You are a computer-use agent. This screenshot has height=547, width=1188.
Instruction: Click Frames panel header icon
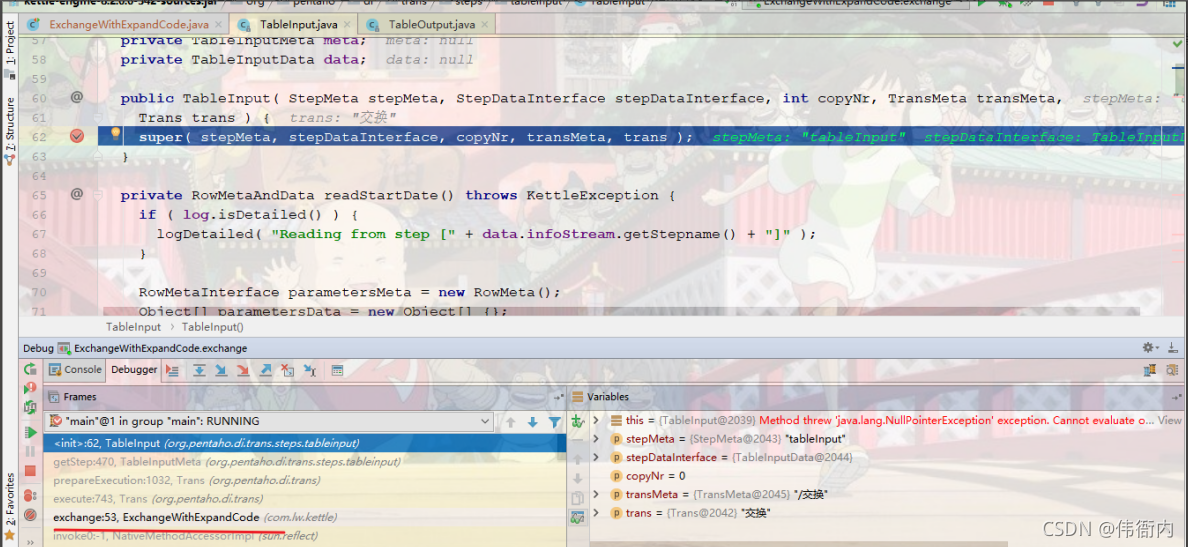point(53,397)
